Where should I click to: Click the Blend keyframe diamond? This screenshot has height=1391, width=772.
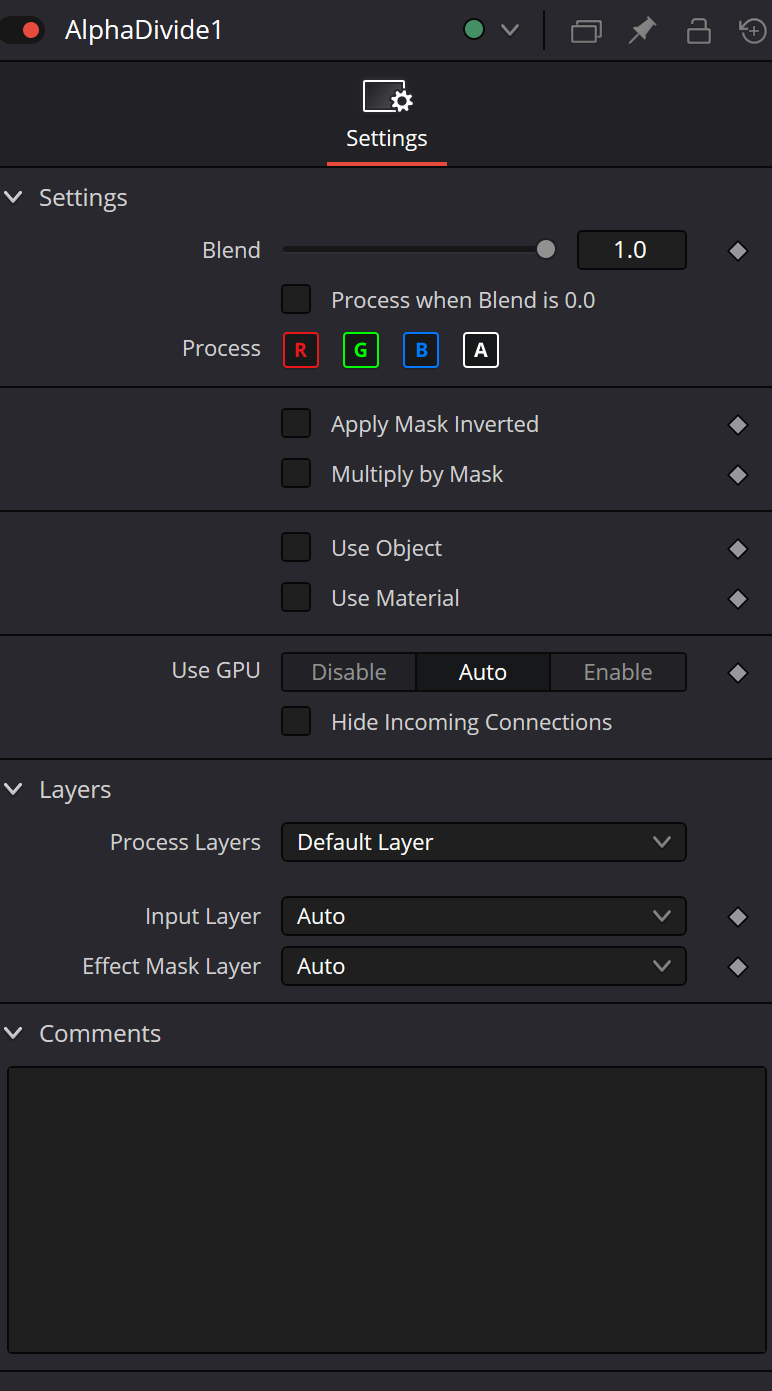click(738, 251)
